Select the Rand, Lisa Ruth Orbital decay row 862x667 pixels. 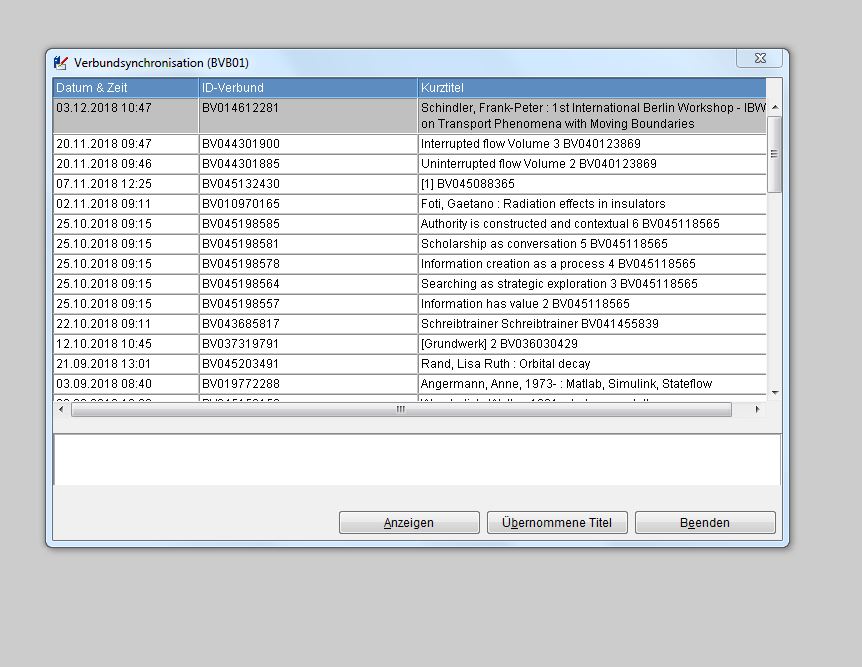(592, 364)
